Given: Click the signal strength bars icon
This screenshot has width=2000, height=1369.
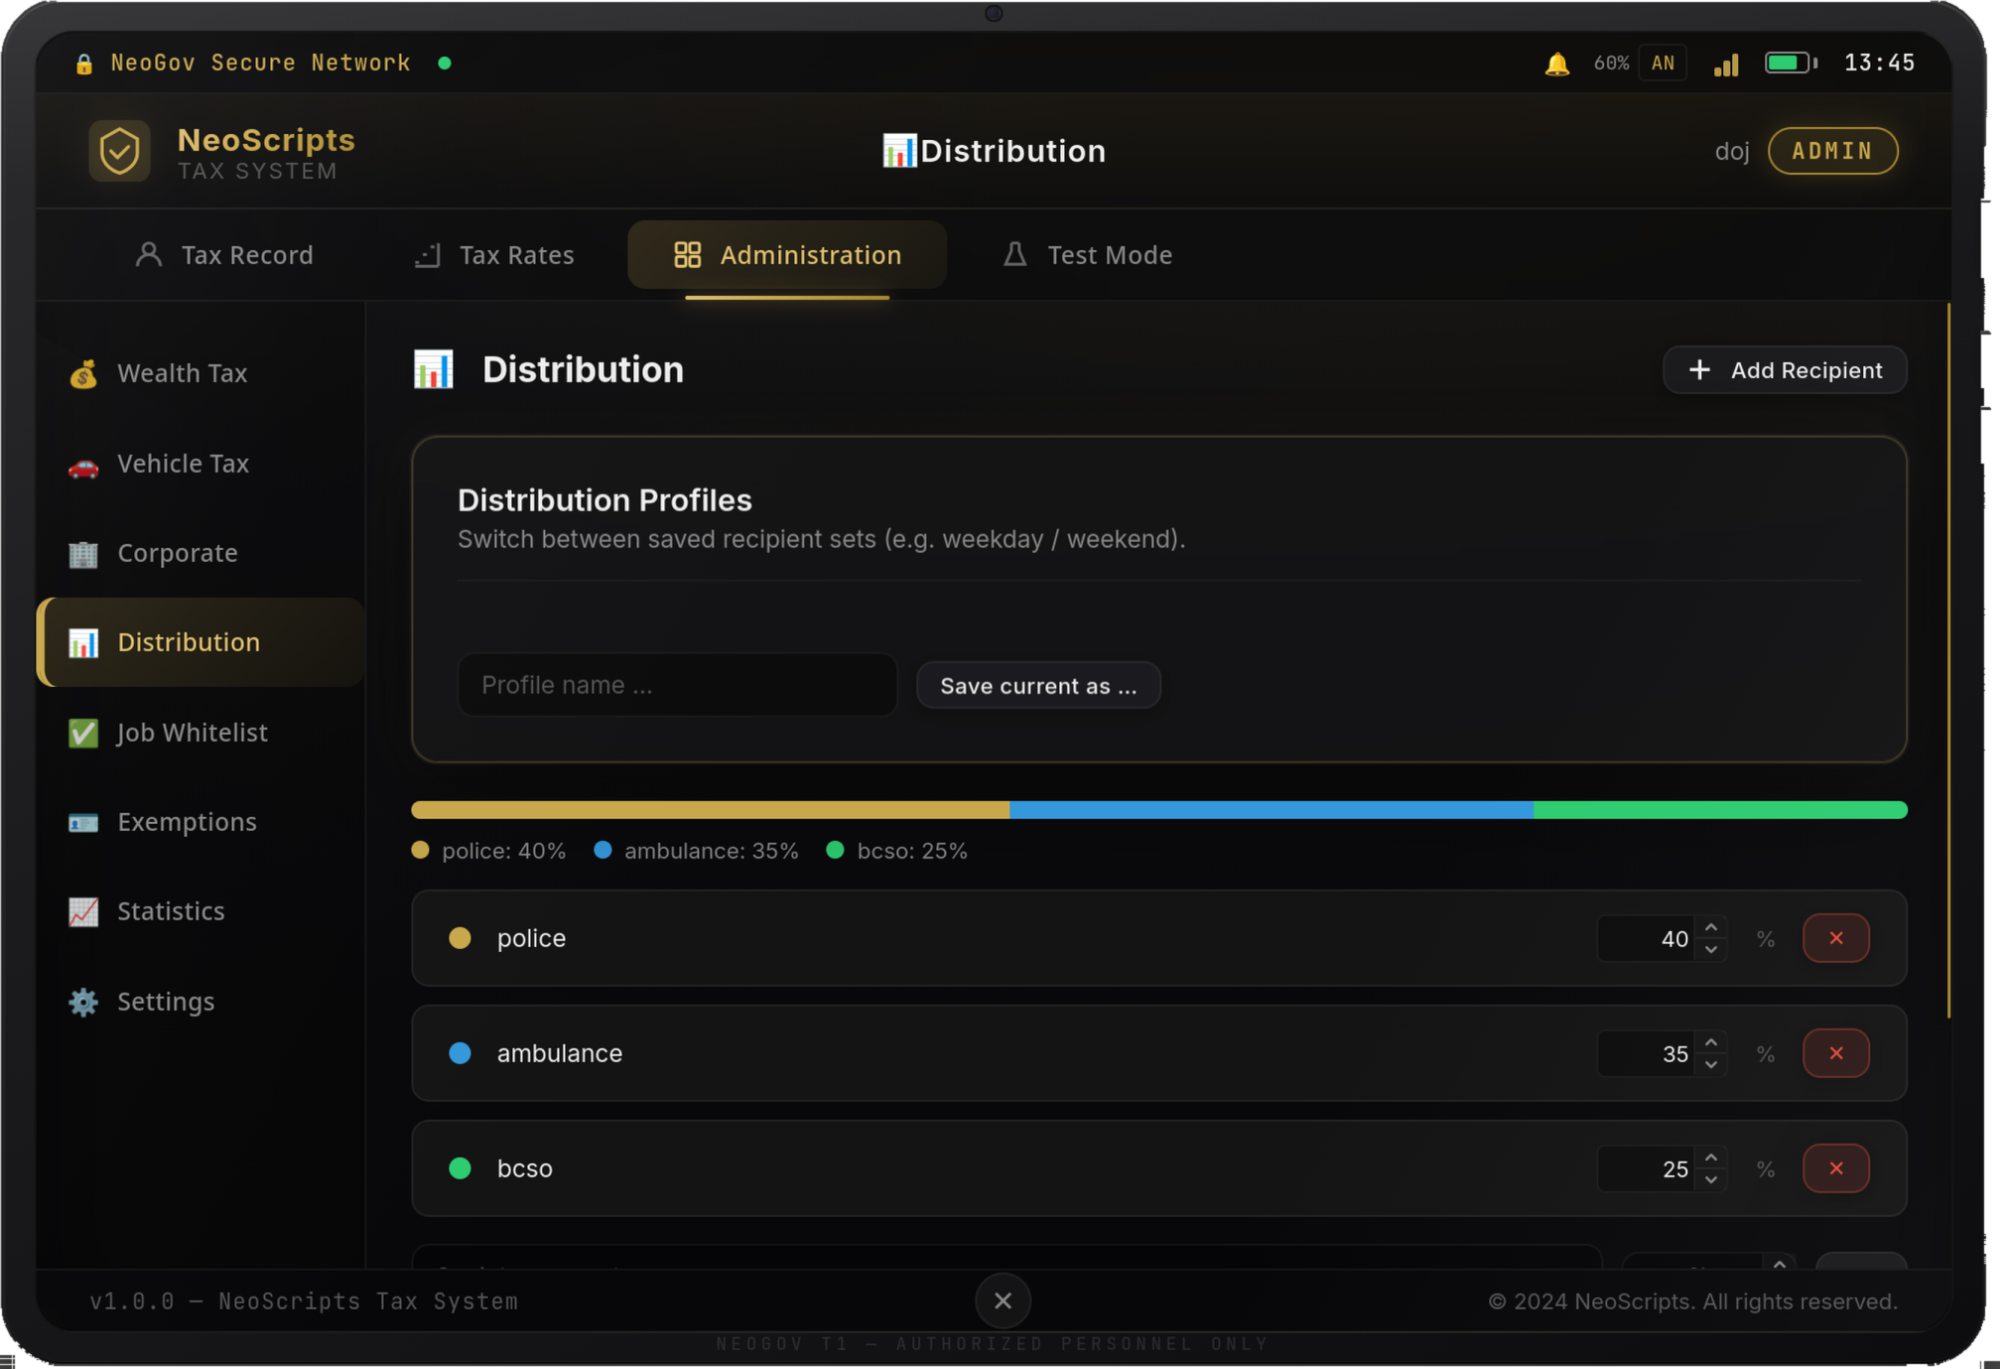Looking at the screenshot, I should (1726, 64).
